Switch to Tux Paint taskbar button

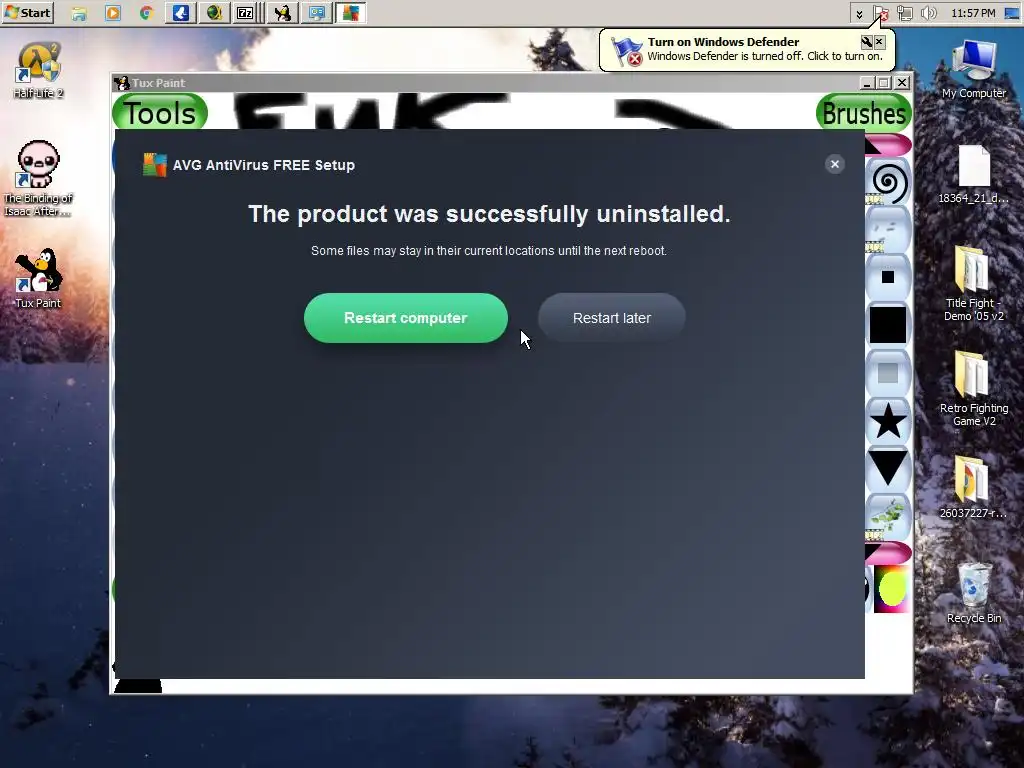point(283,13)
